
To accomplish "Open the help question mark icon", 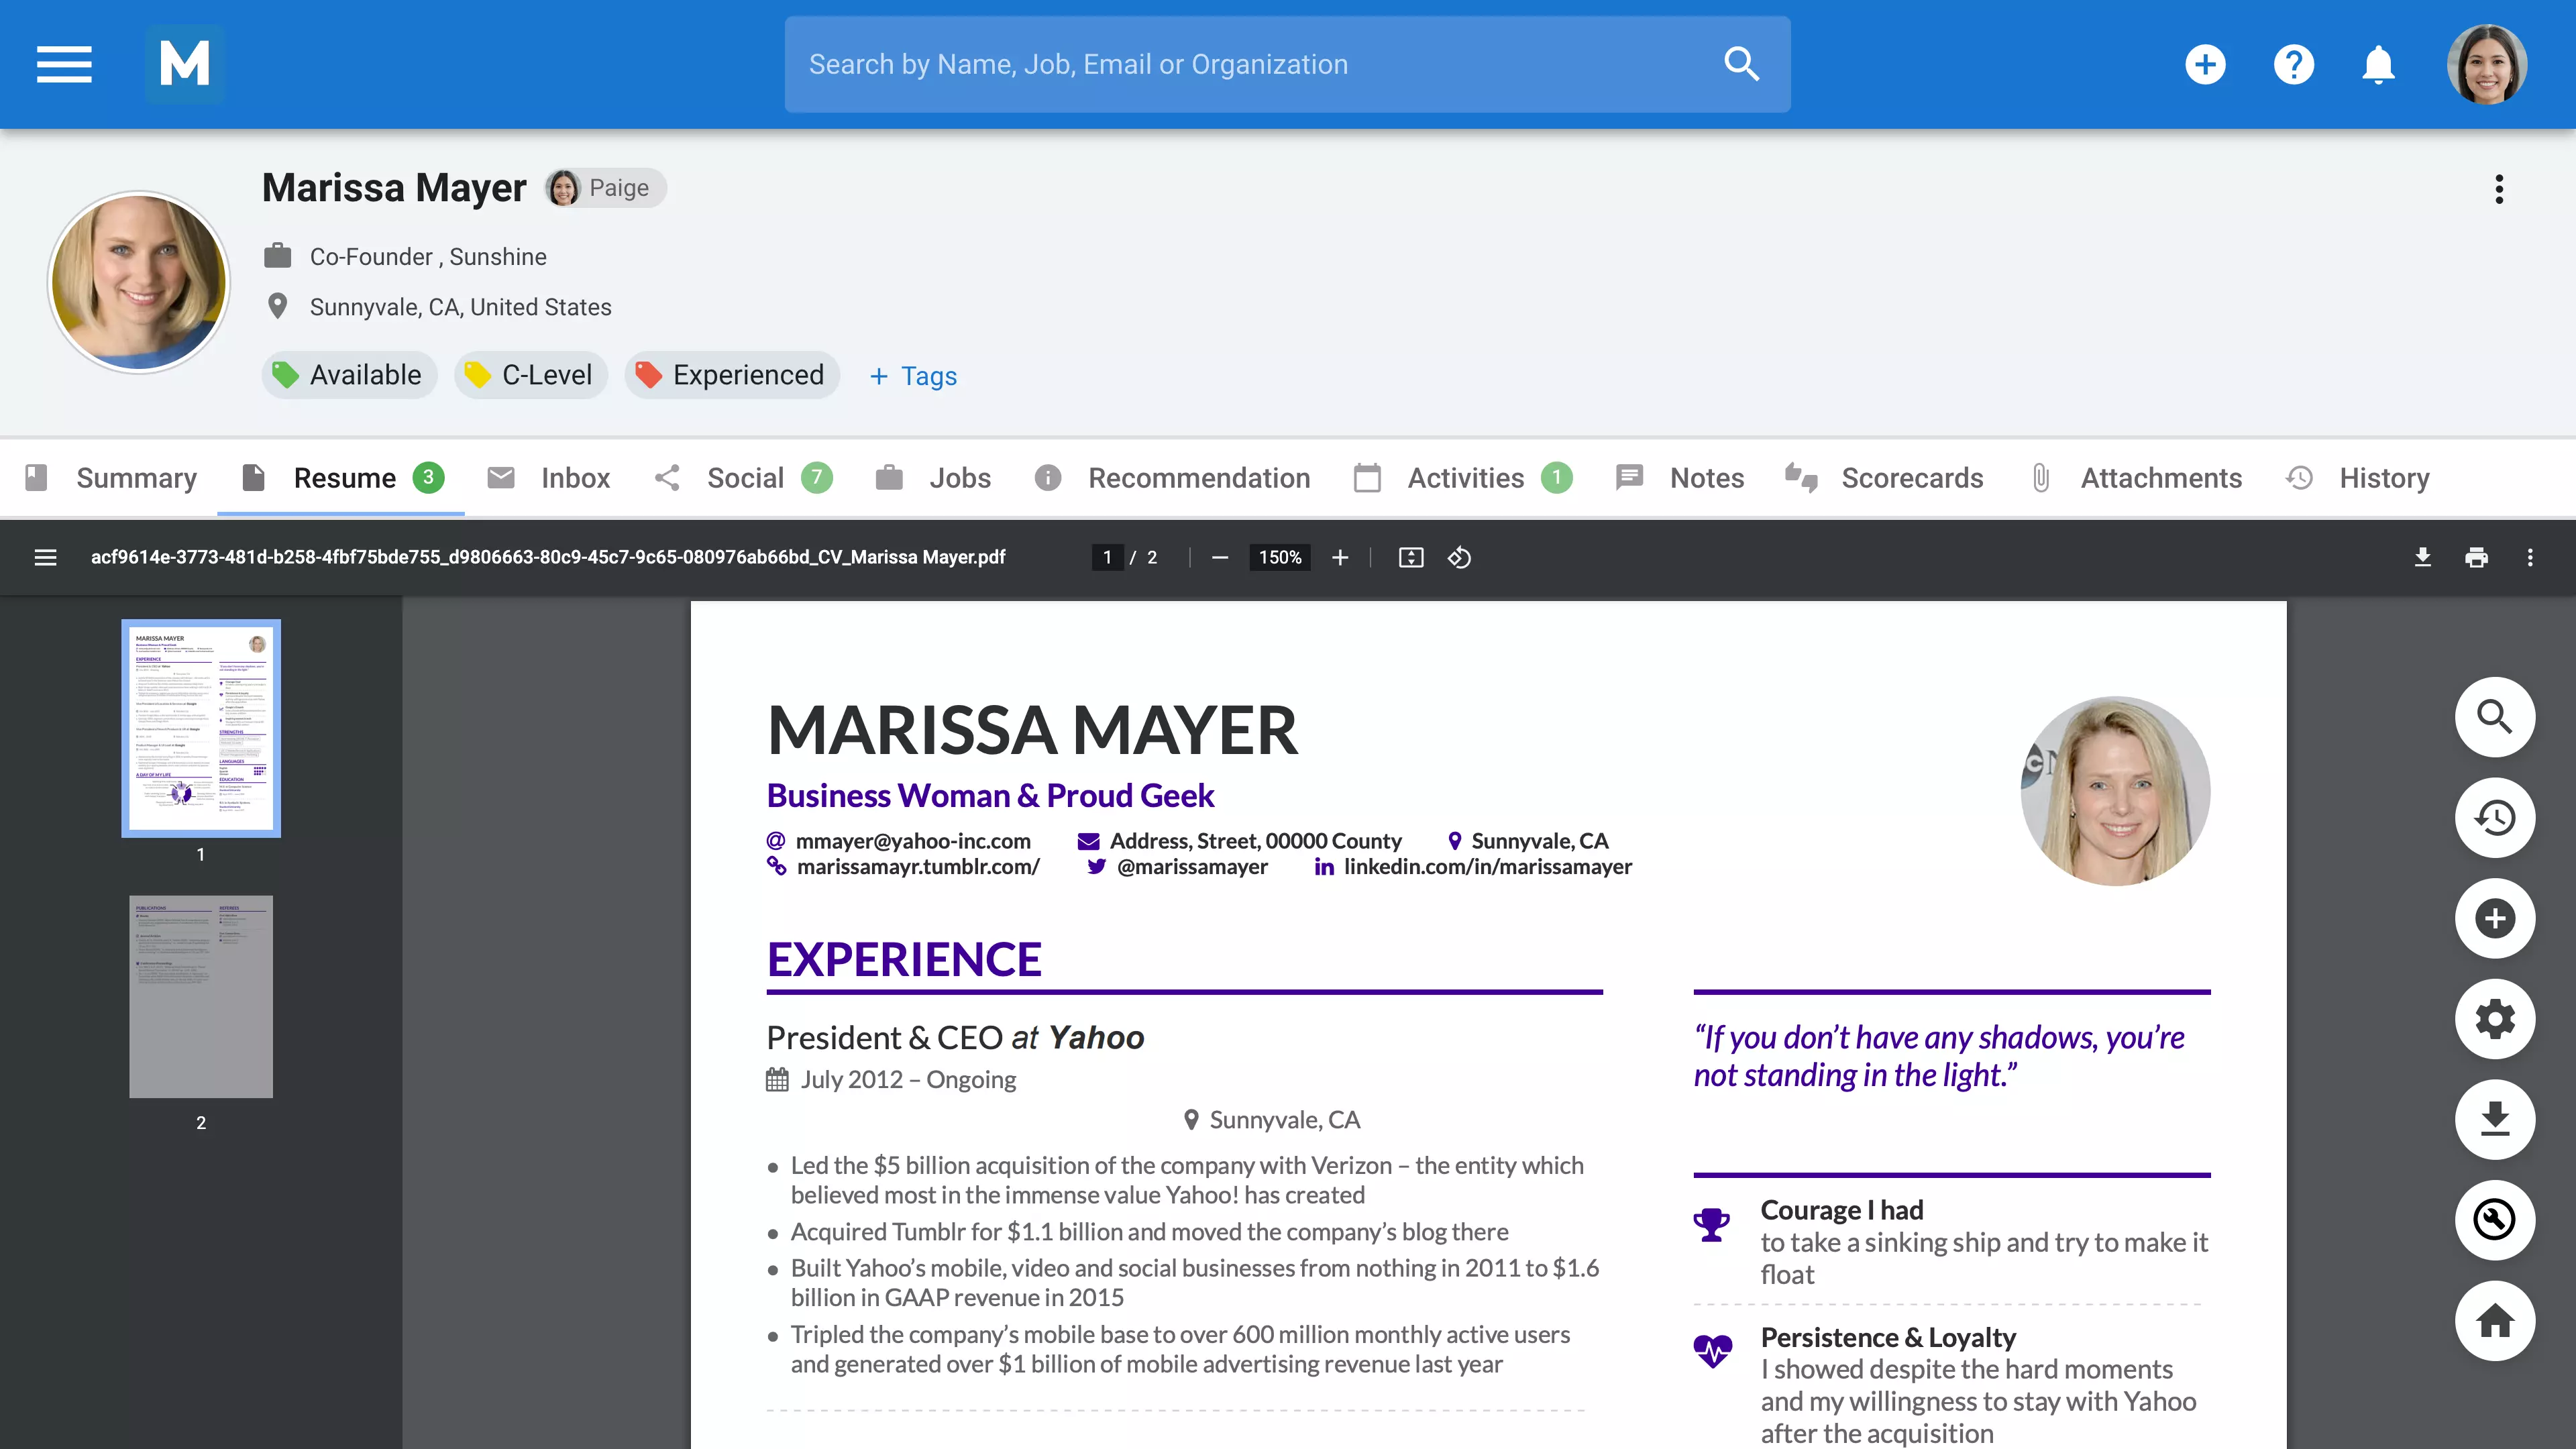I will point(2293,64).
